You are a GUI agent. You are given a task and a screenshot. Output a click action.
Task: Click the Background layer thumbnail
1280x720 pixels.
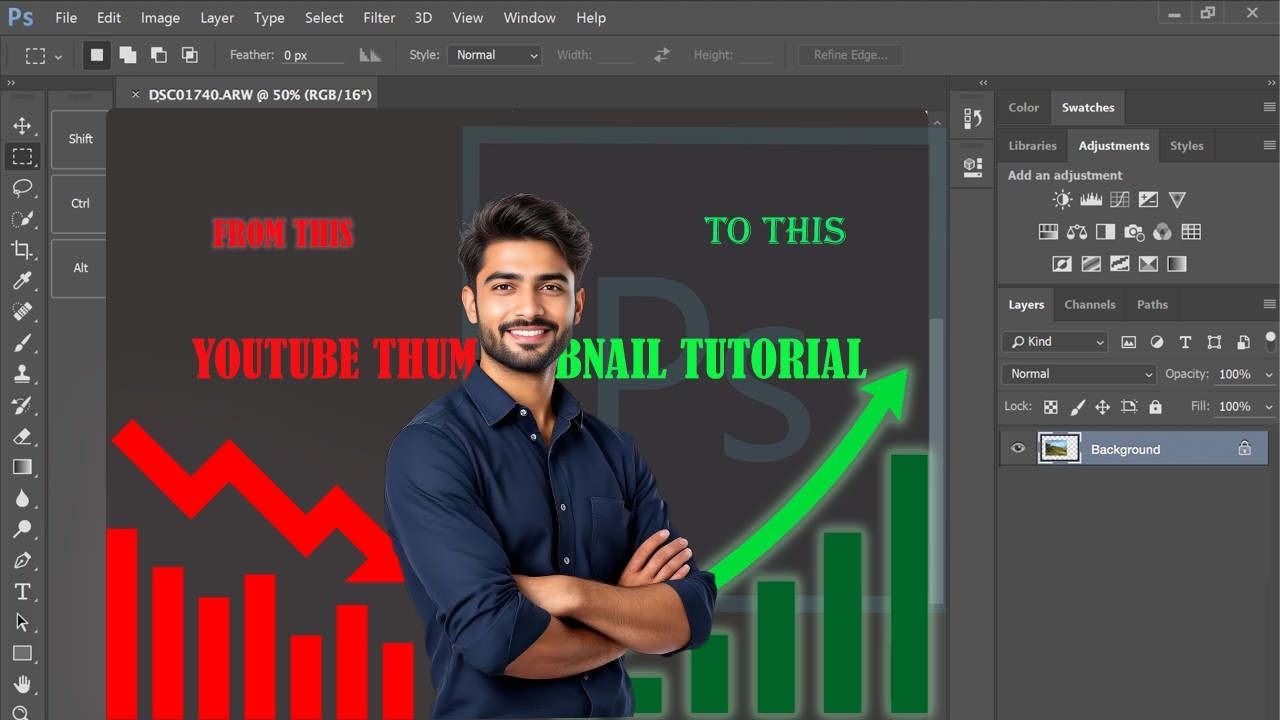[x=1059, y=448]
